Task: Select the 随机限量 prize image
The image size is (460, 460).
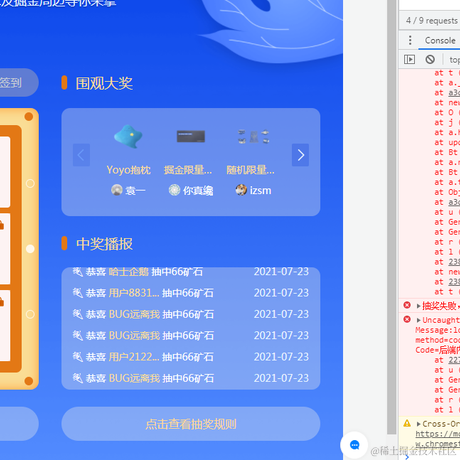Action: coord(253,137)
